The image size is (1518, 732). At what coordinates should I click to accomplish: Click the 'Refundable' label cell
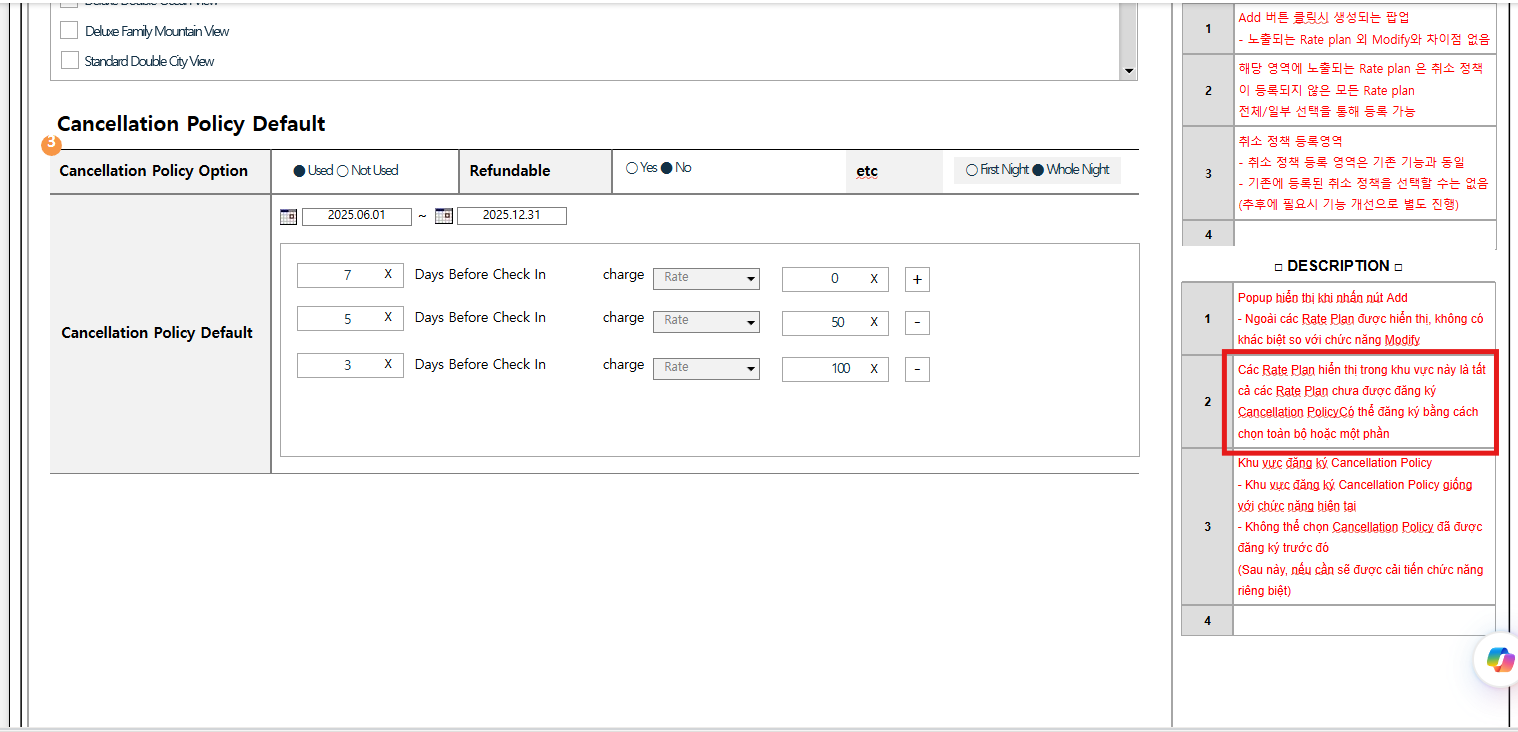535,171
